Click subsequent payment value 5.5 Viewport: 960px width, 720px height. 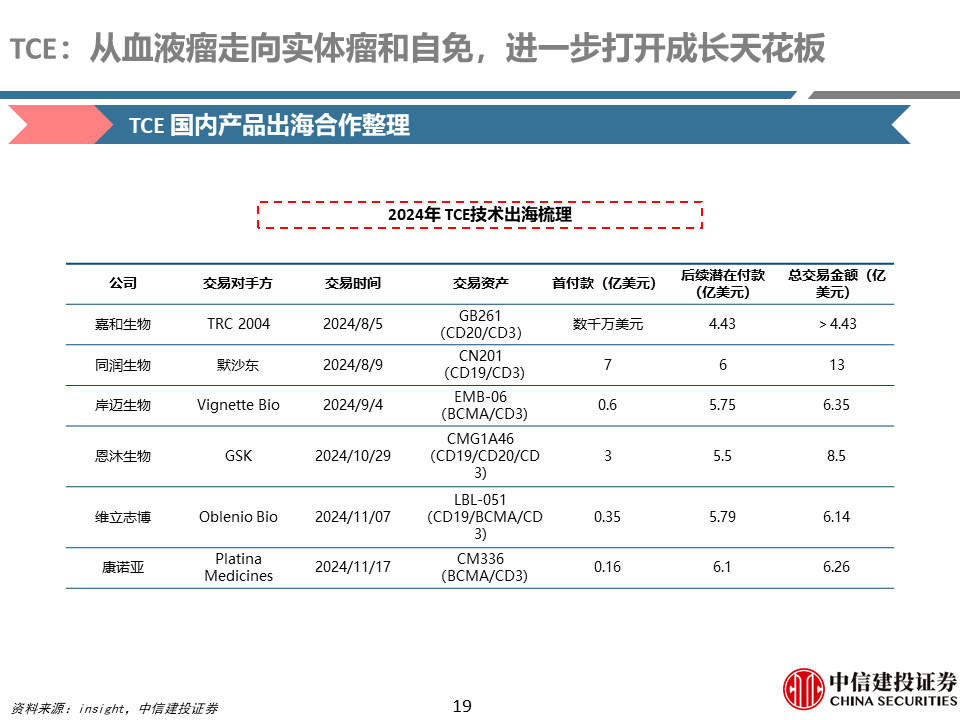[722, 456]
